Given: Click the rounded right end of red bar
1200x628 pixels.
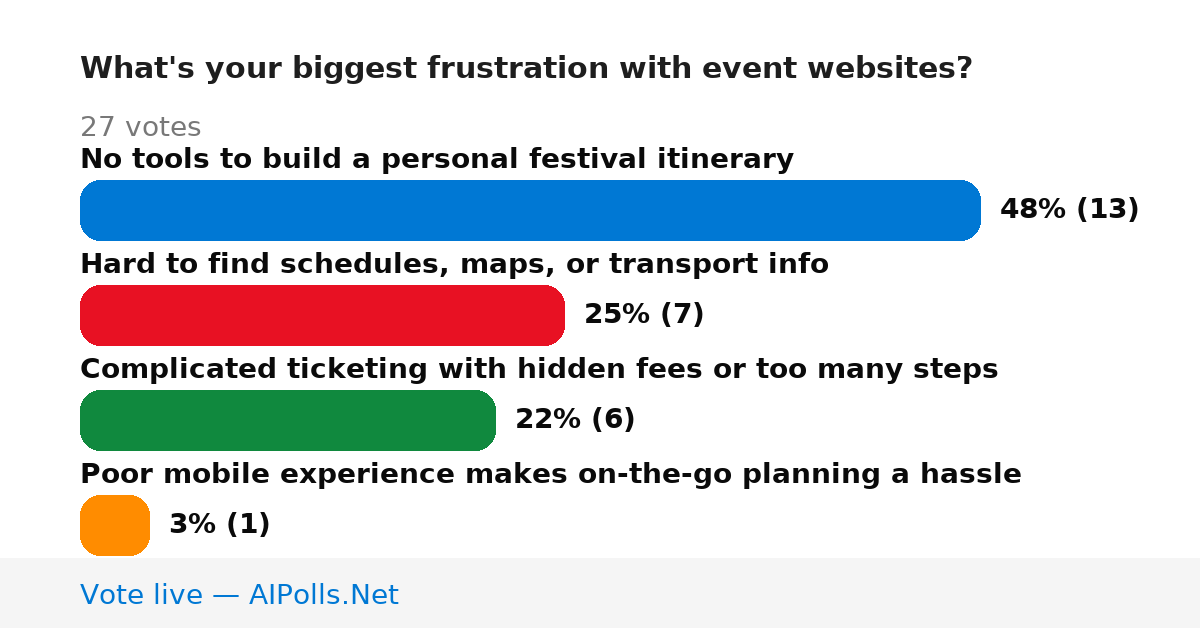Looking at the screenshot, I should pos(550,315).
